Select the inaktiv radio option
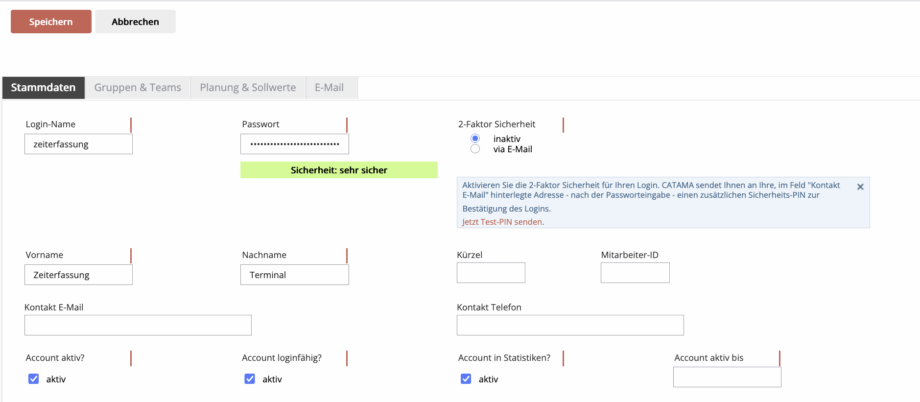The height and width of the screenshot is (402, 920). tap(475, 138)
